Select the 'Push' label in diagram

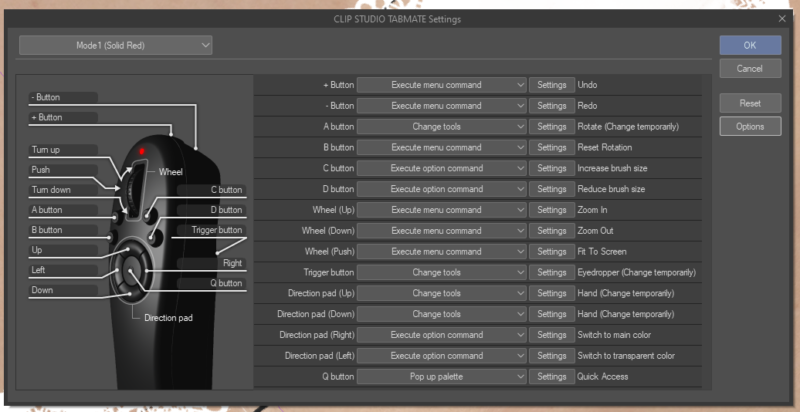[x=63, y=170]
